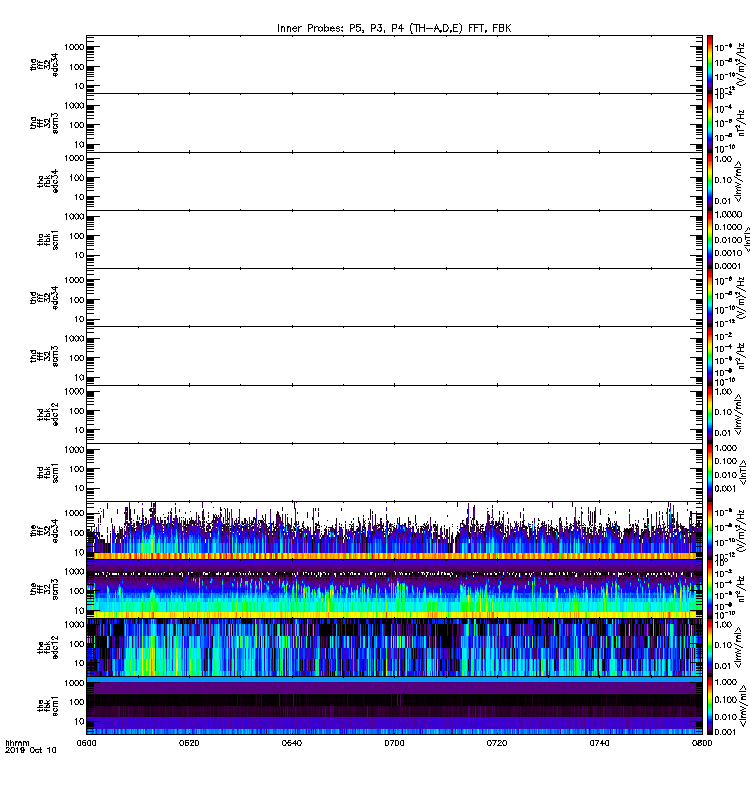
Task: Click the the fff 32 scm3 spectrogram
Action: coord(394,589)
